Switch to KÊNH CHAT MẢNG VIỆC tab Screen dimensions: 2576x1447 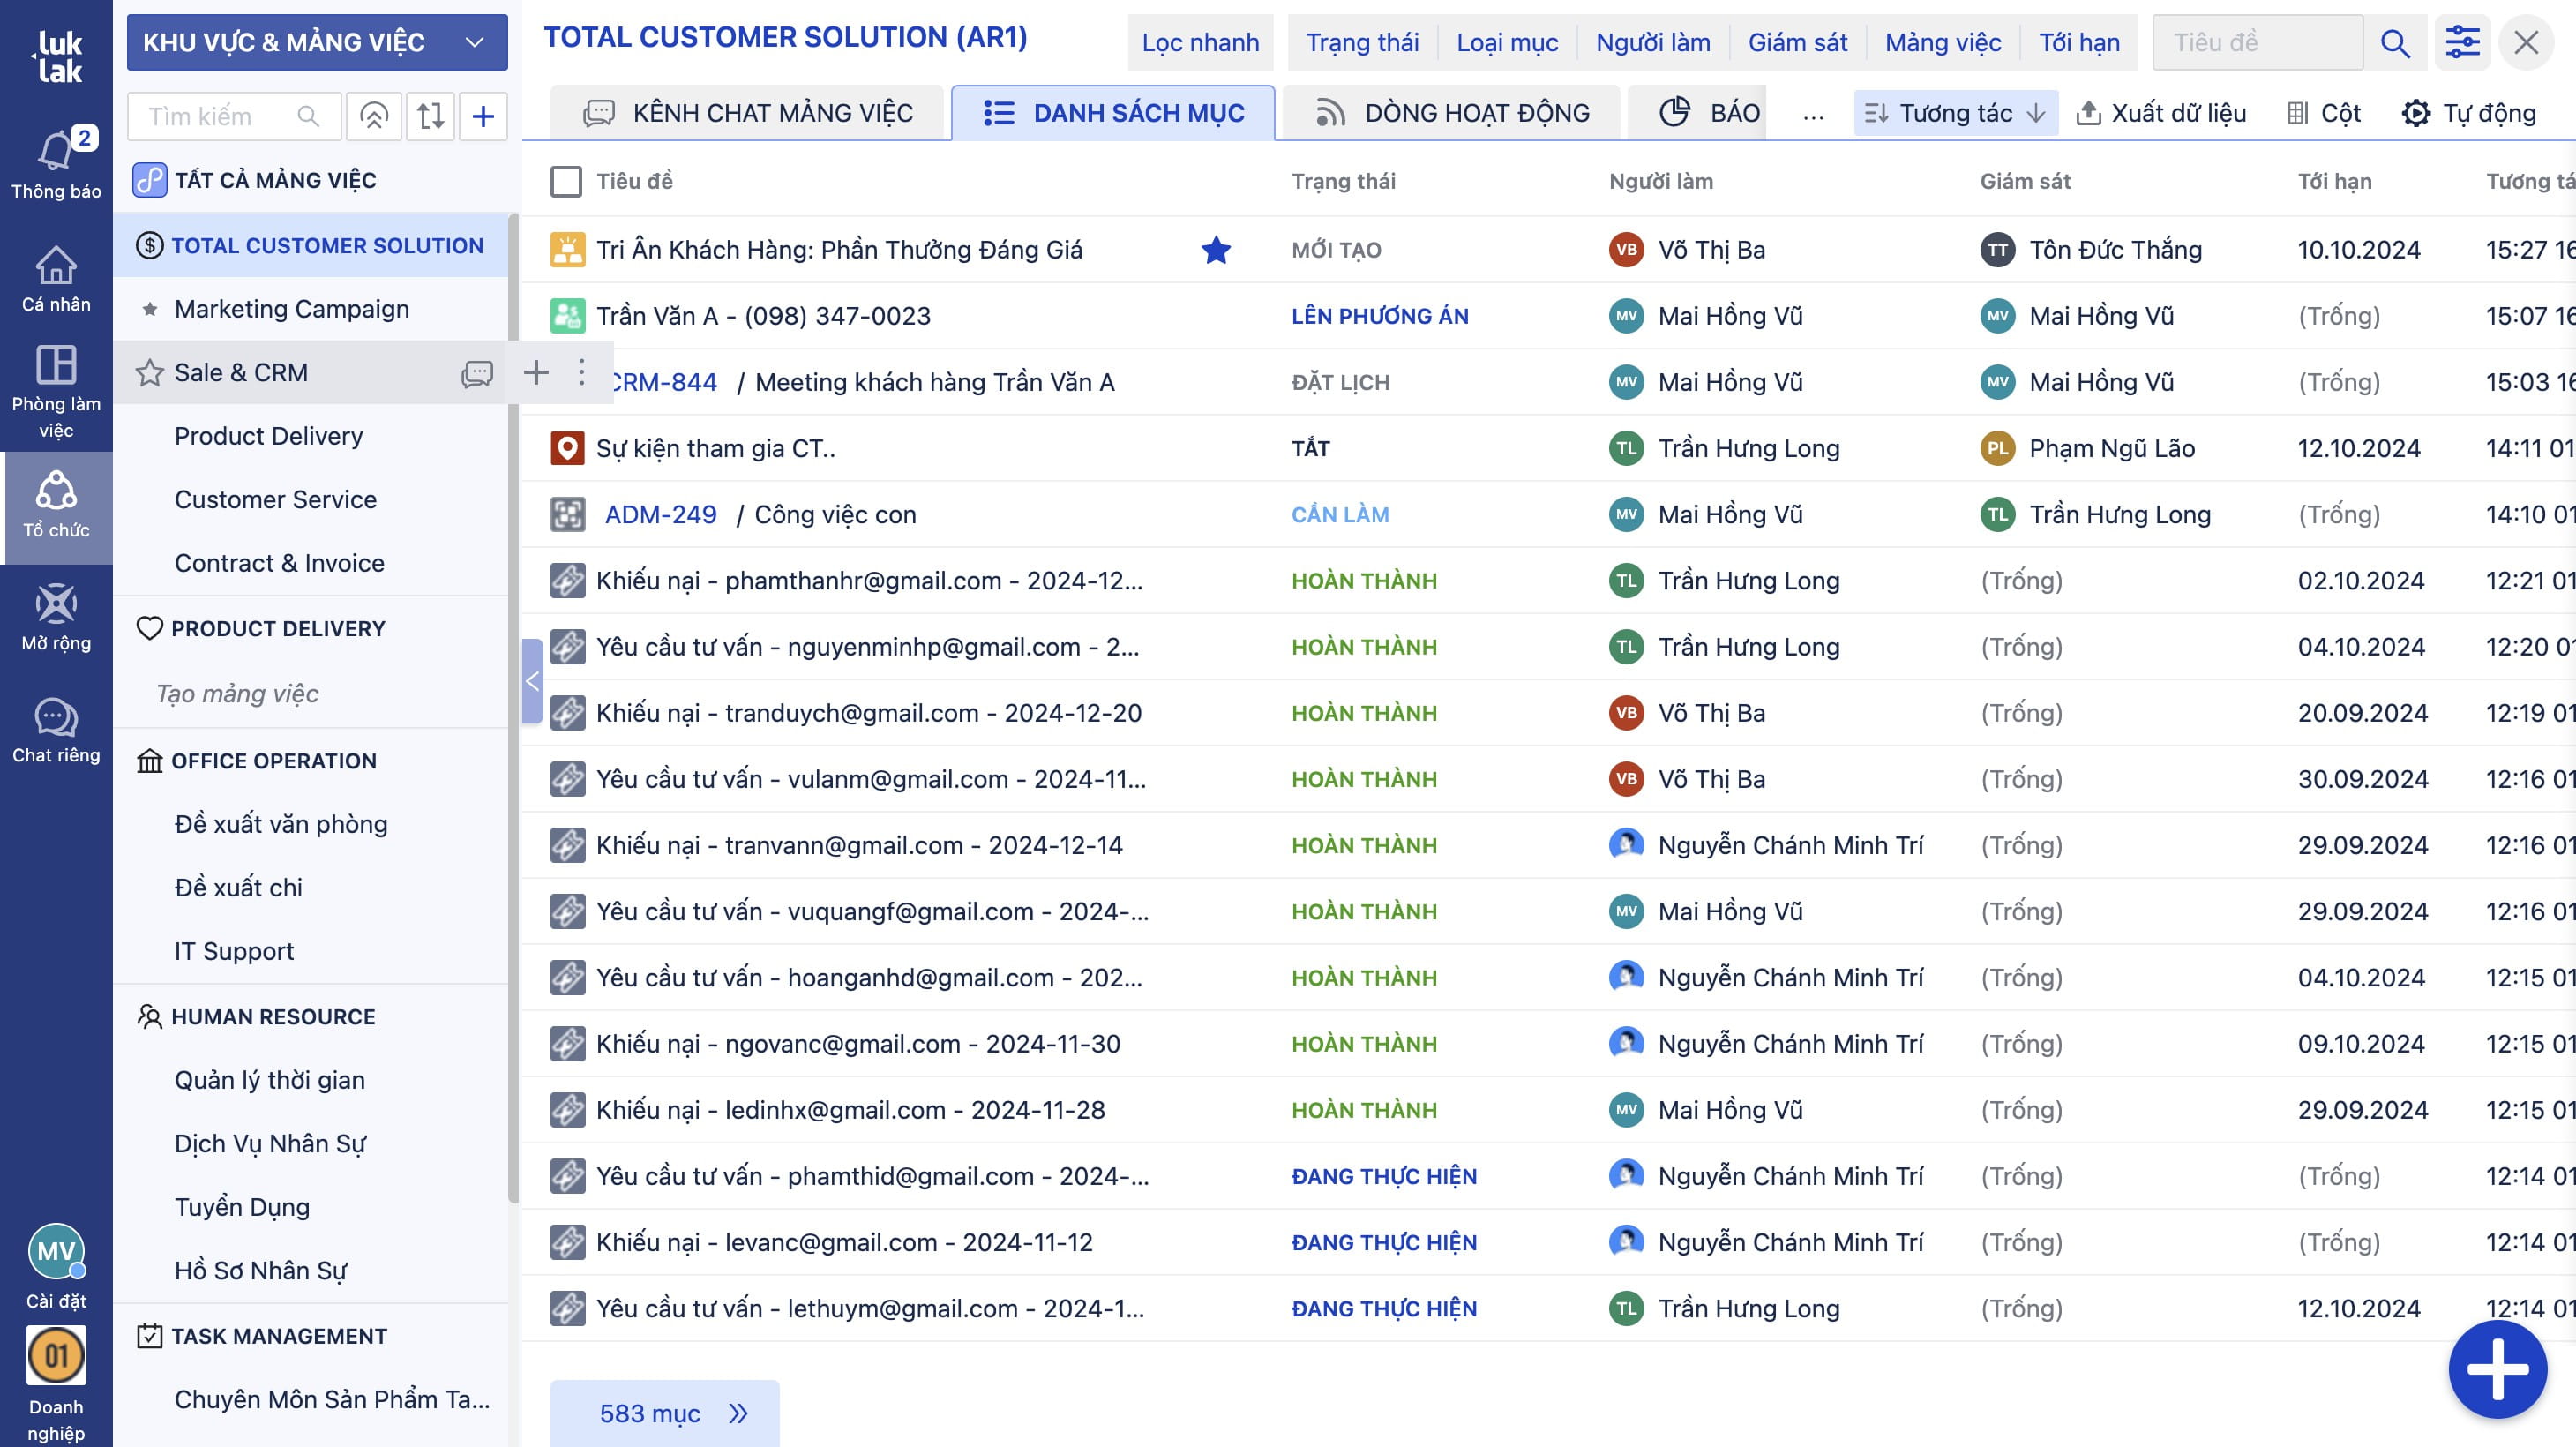click(x=748, y=113)
